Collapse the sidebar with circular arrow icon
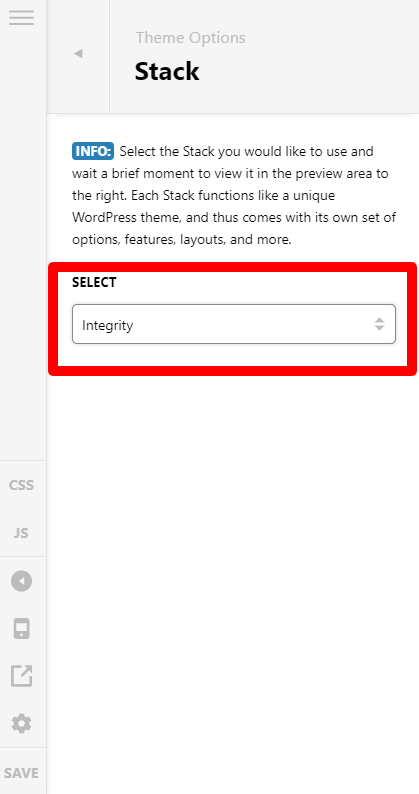This screenshot has width=419, height=794. [21, 581]
